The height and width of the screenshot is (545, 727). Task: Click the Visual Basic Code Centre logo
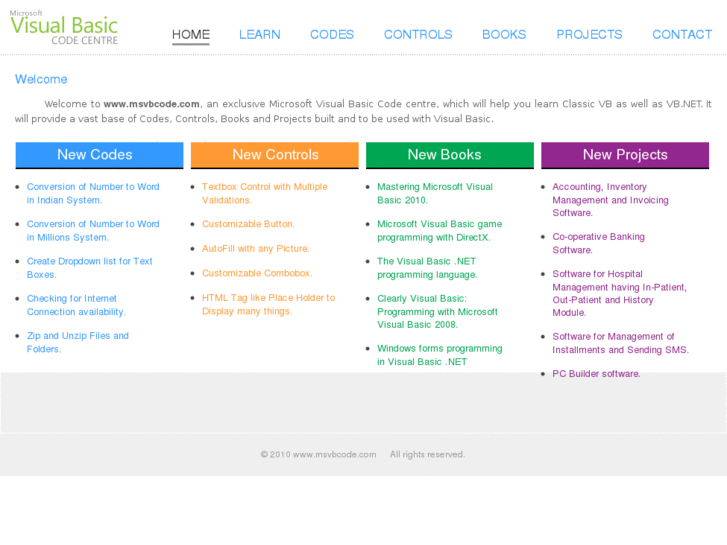tap(64, 27)
